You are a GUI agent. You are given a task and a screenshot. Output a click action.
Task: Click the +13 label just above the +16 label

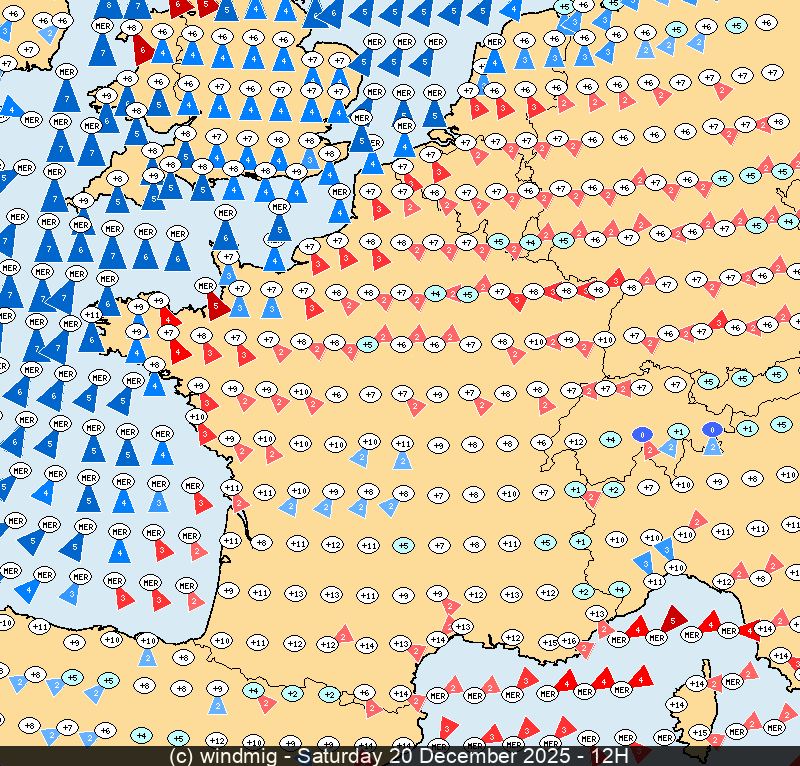[x=596, y=613]
